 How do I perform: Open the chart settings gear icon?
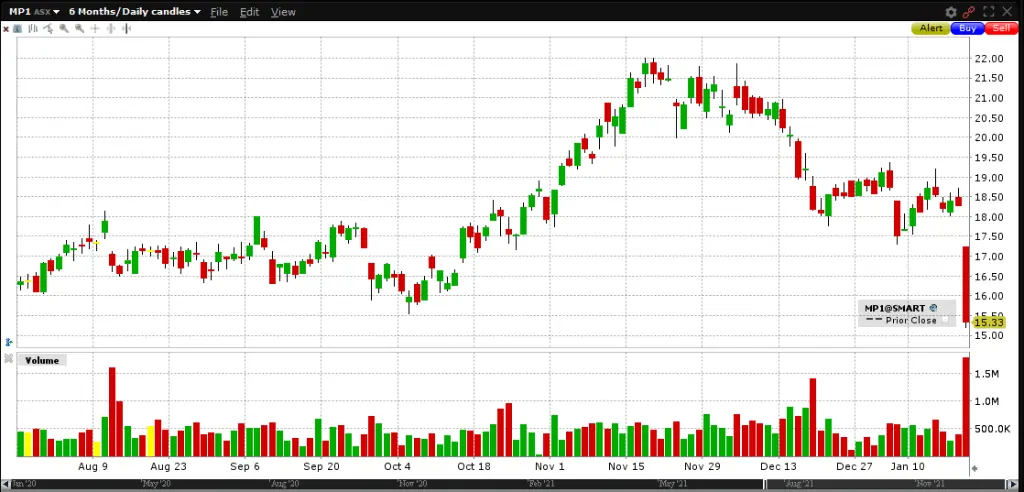950,12
